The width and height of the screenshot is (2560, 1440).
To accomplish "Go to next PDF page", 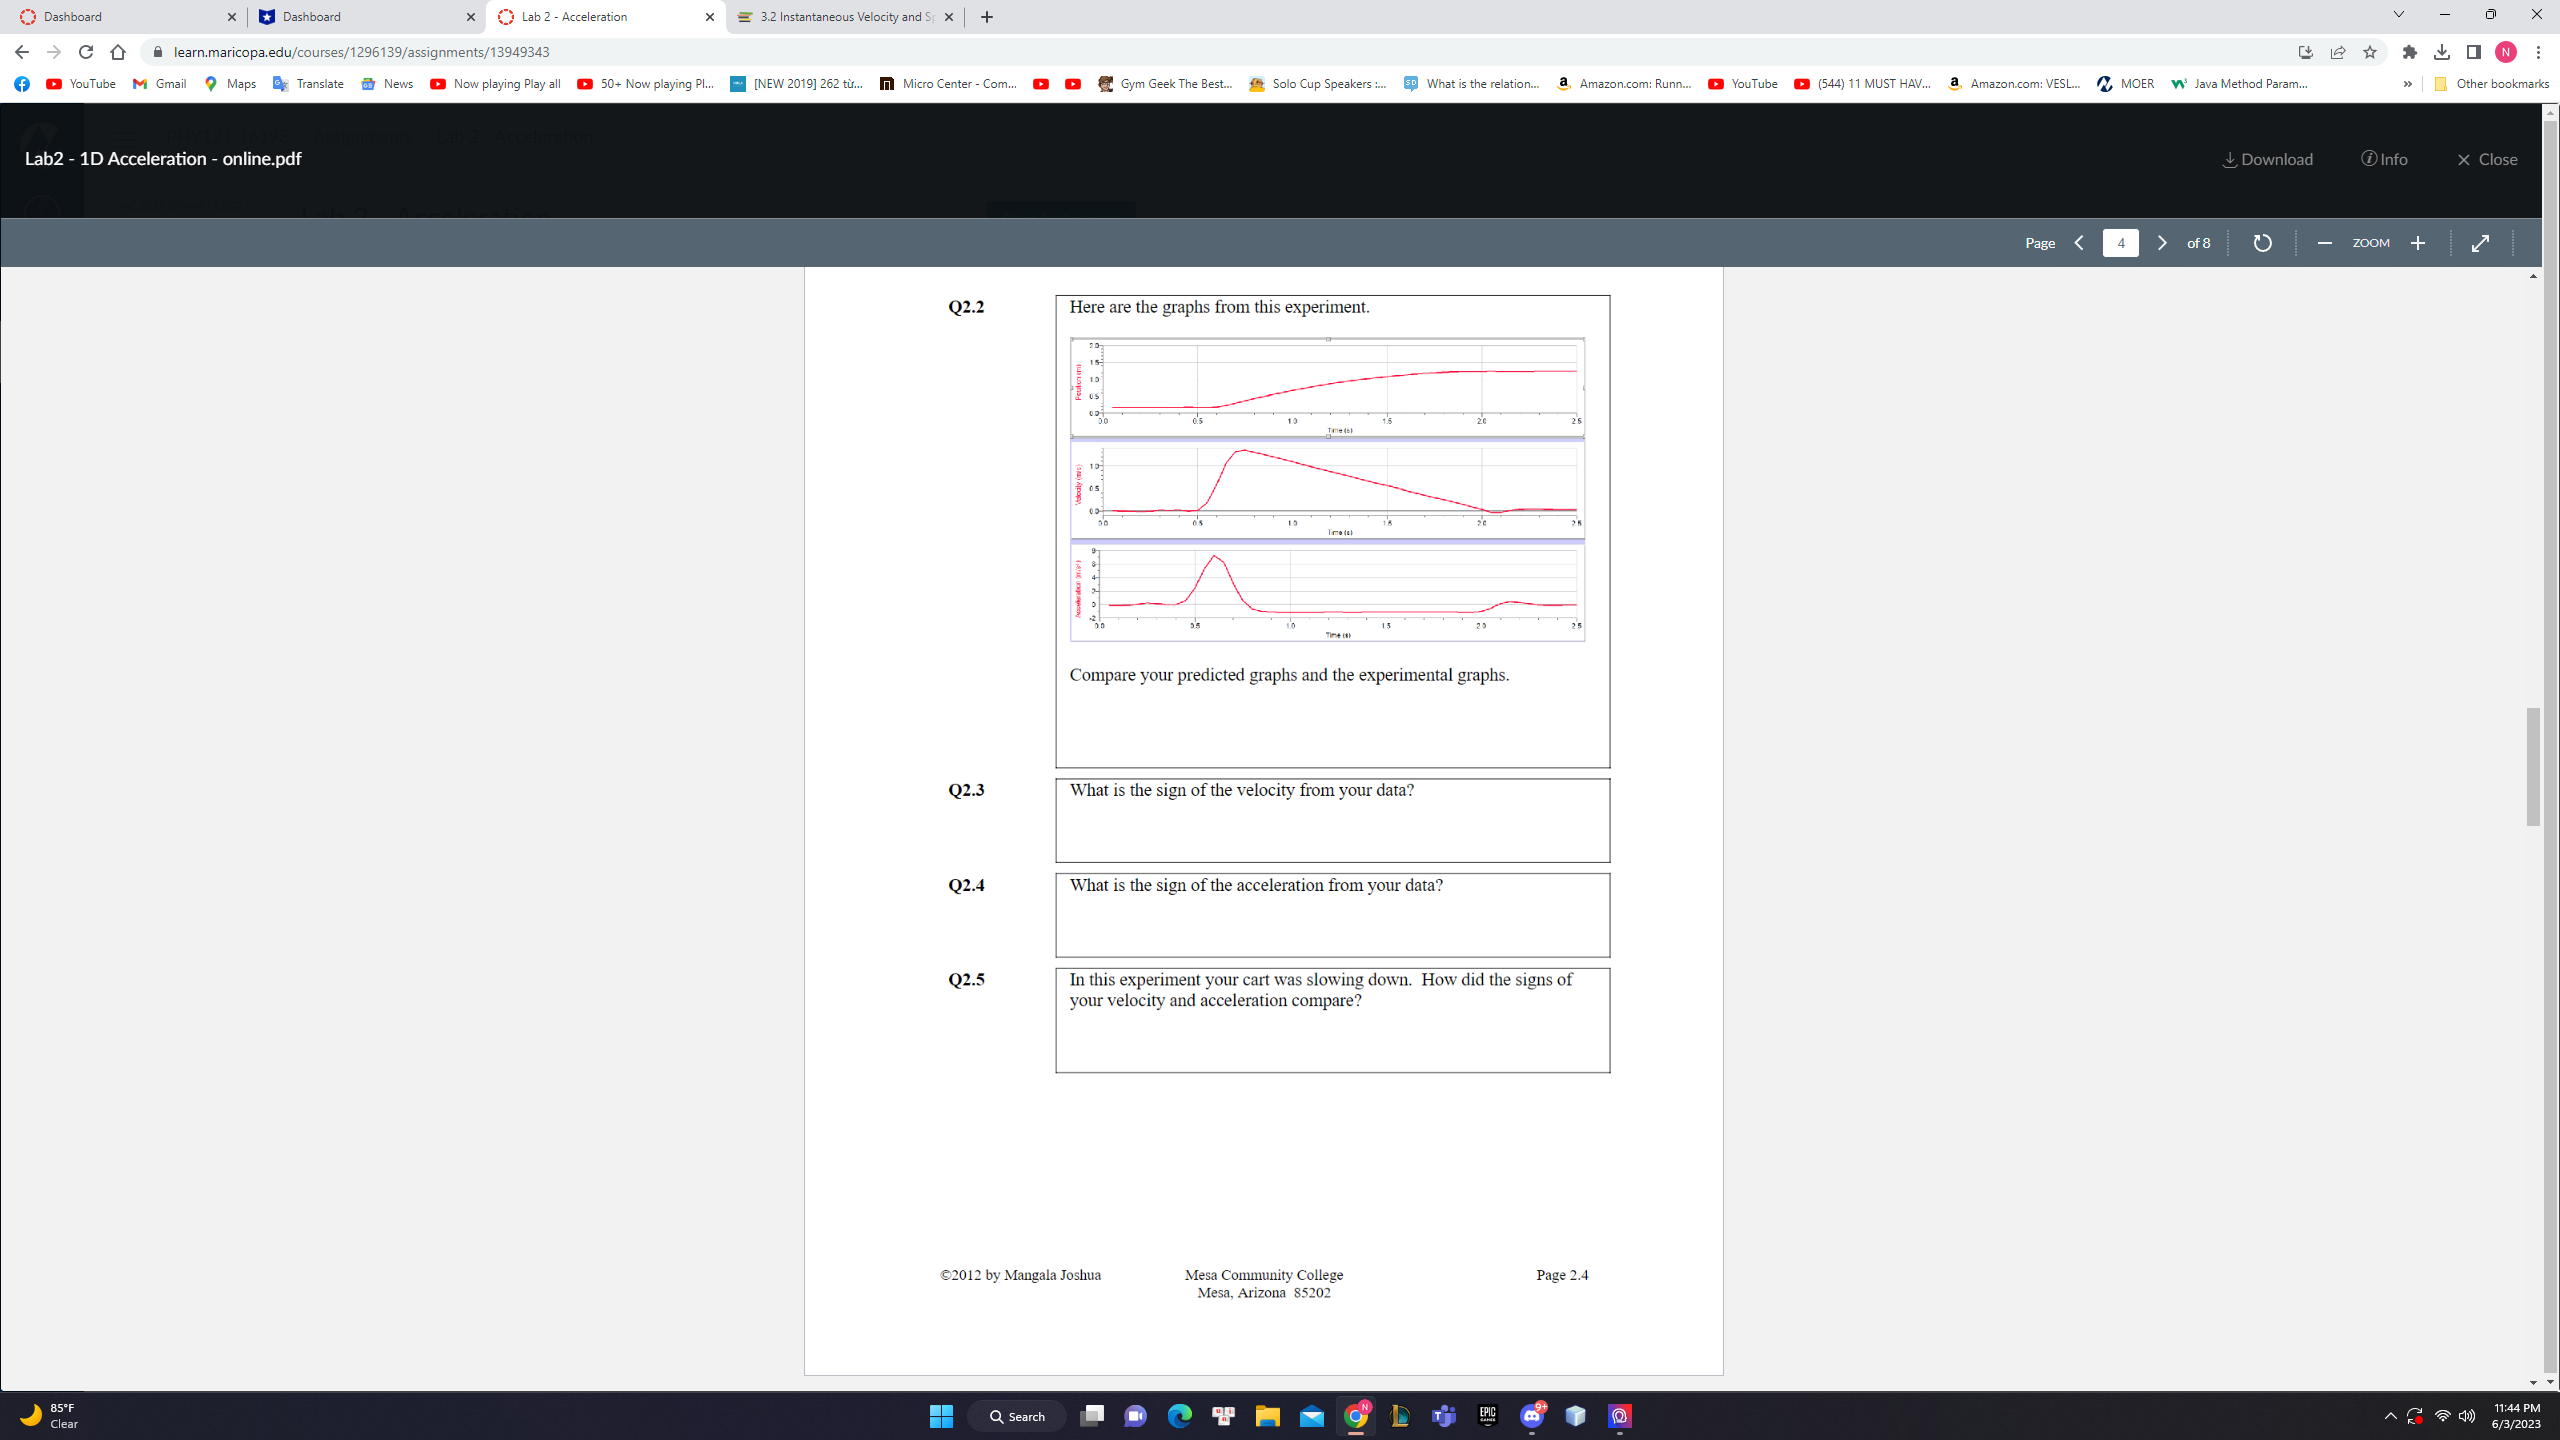I will point(2161,243).
